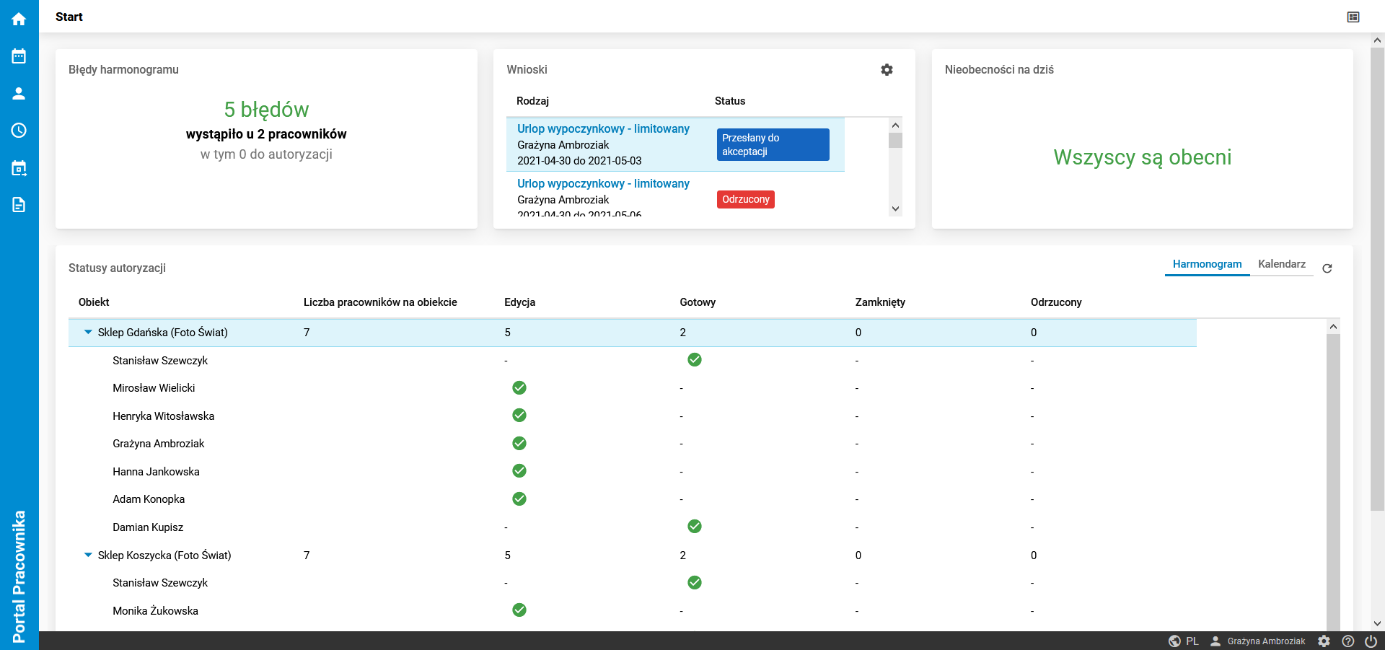Select the Mirosław Wielicki row
1385x650 pixels.
pos(632,387)
